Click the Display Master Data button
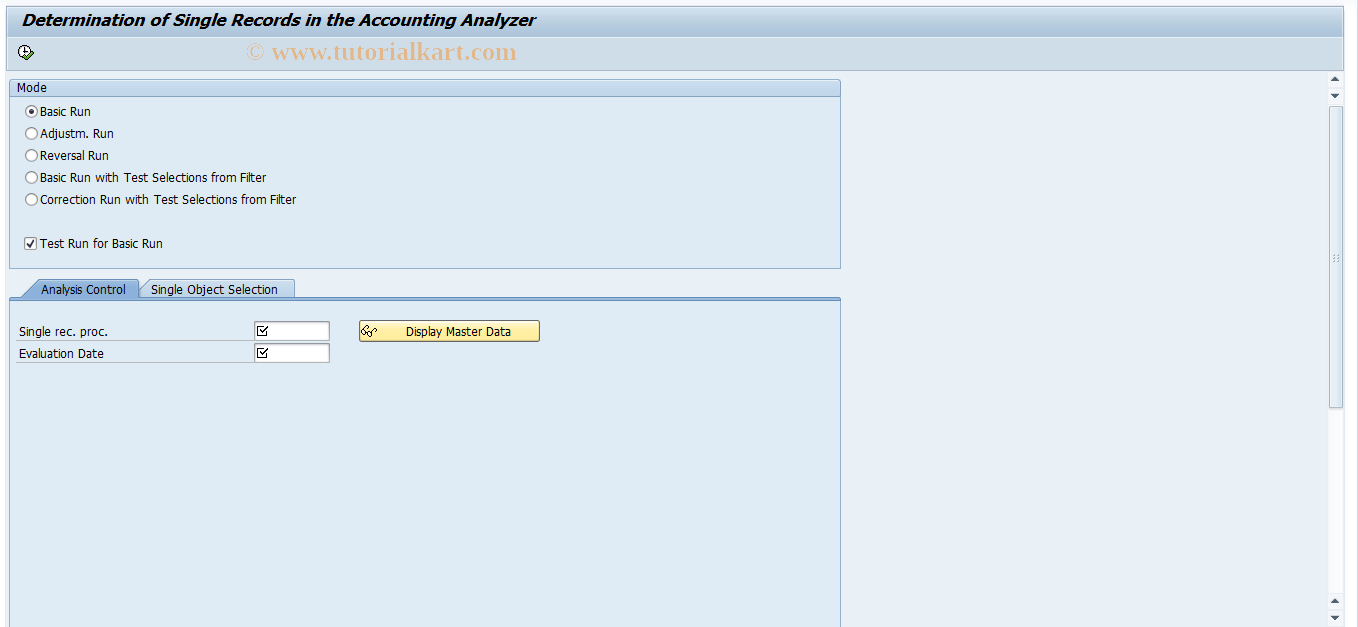This screenshot has height=627, width=1358. [x=449, y=331]
